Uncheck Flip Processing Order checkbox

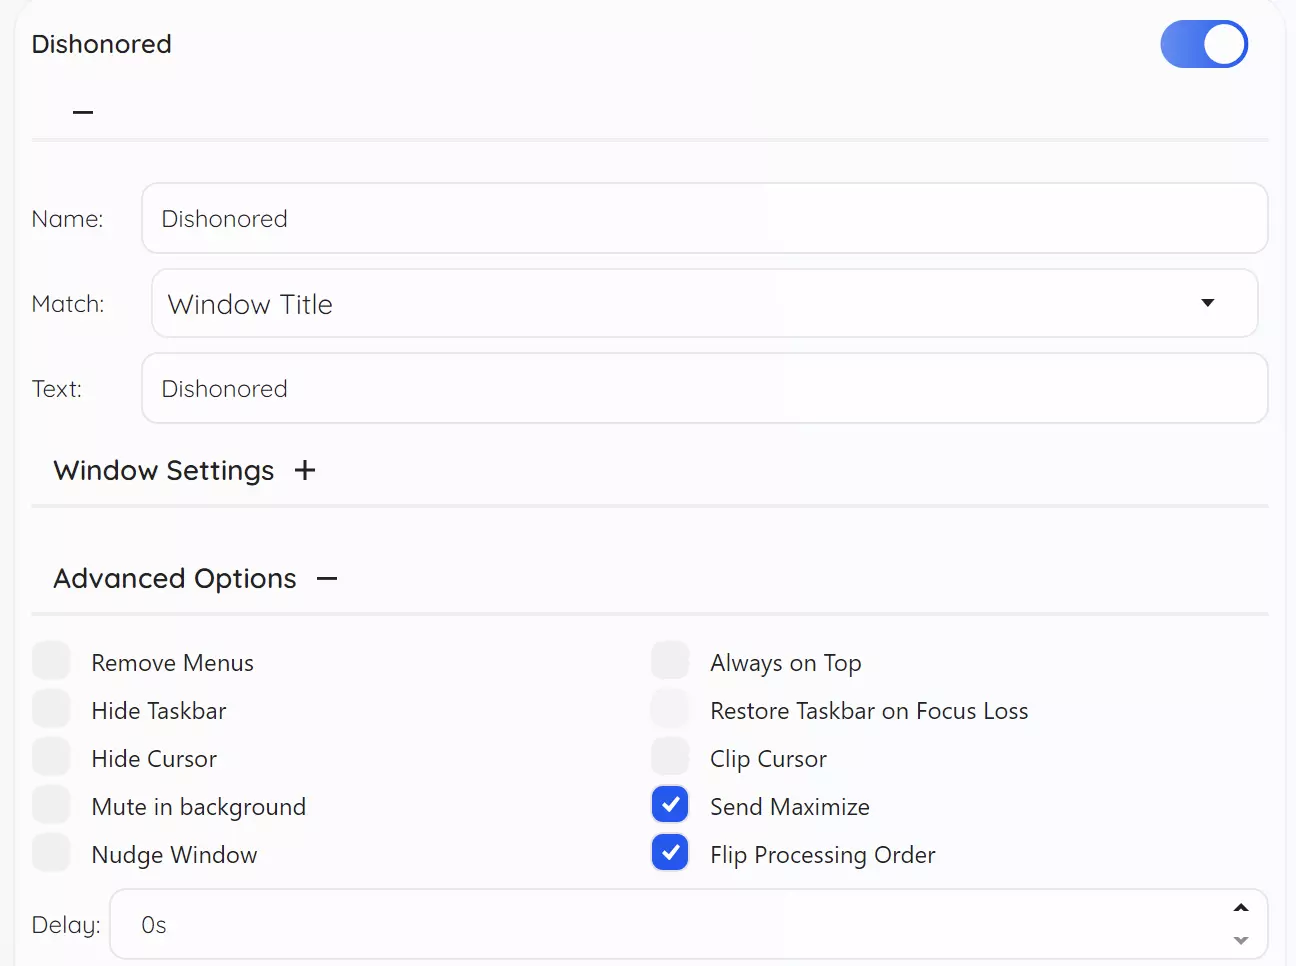(670, 853)
